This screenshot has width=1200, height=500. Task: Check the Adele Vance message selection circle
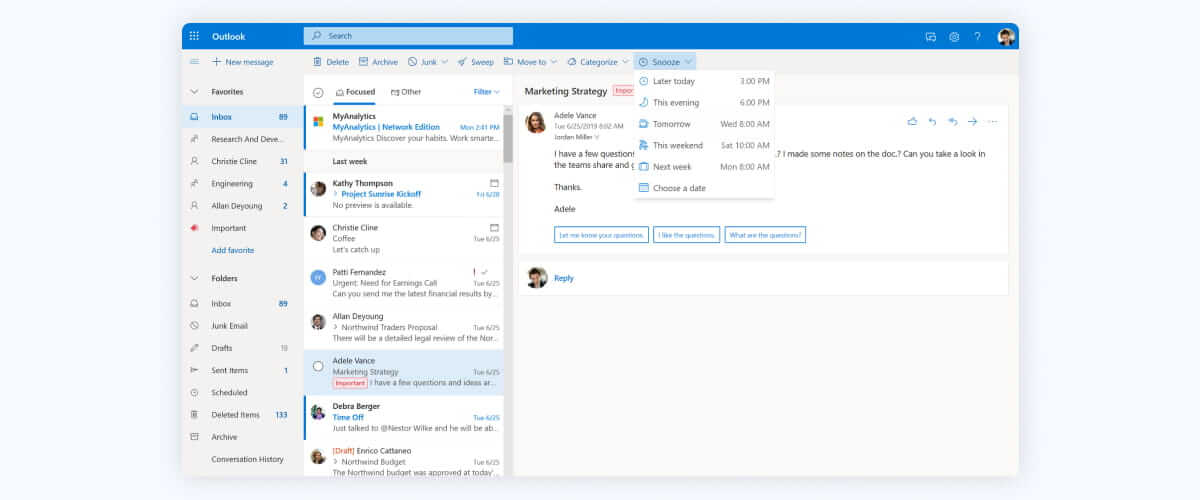(318, 366)
